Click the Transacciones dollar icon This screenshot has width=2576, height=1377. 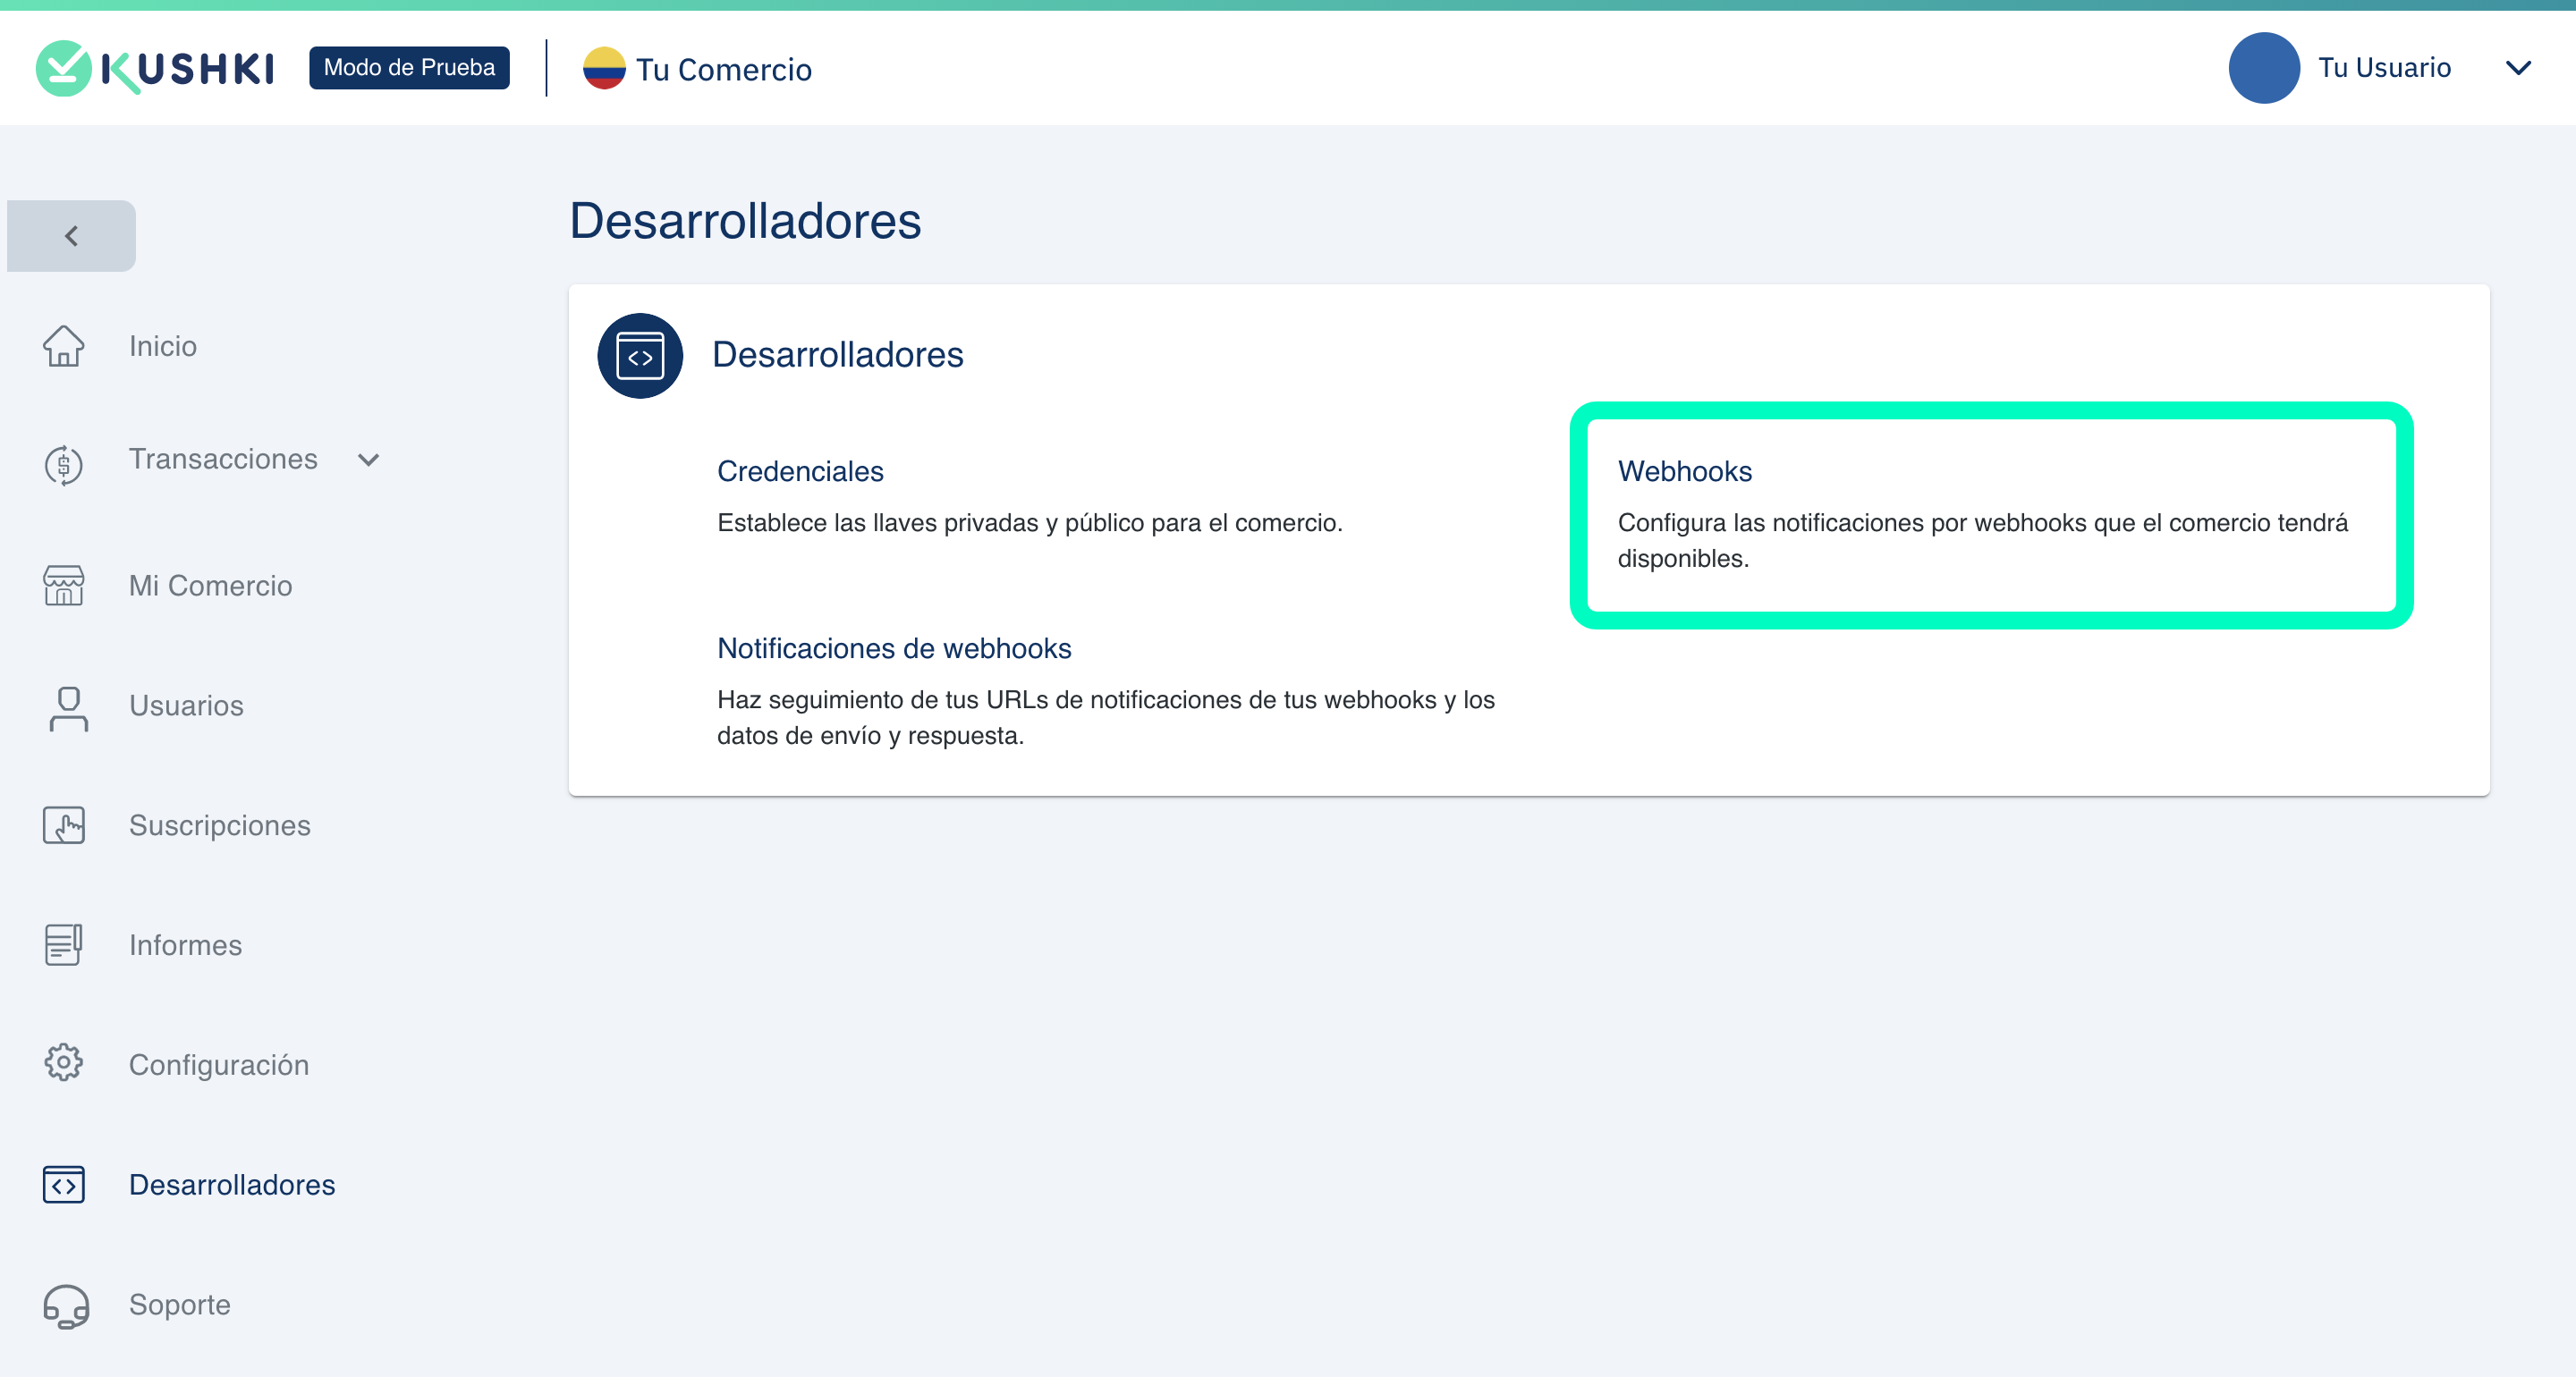pos(63,463)
